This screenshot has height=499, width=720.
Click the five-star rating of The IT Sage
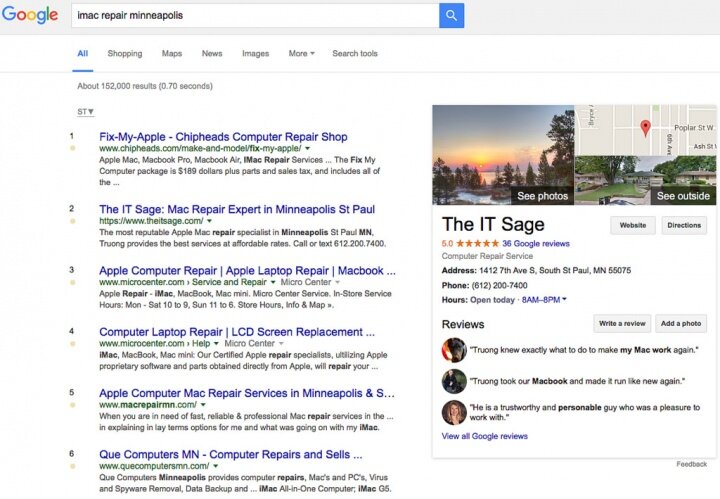tap(478, 243)
